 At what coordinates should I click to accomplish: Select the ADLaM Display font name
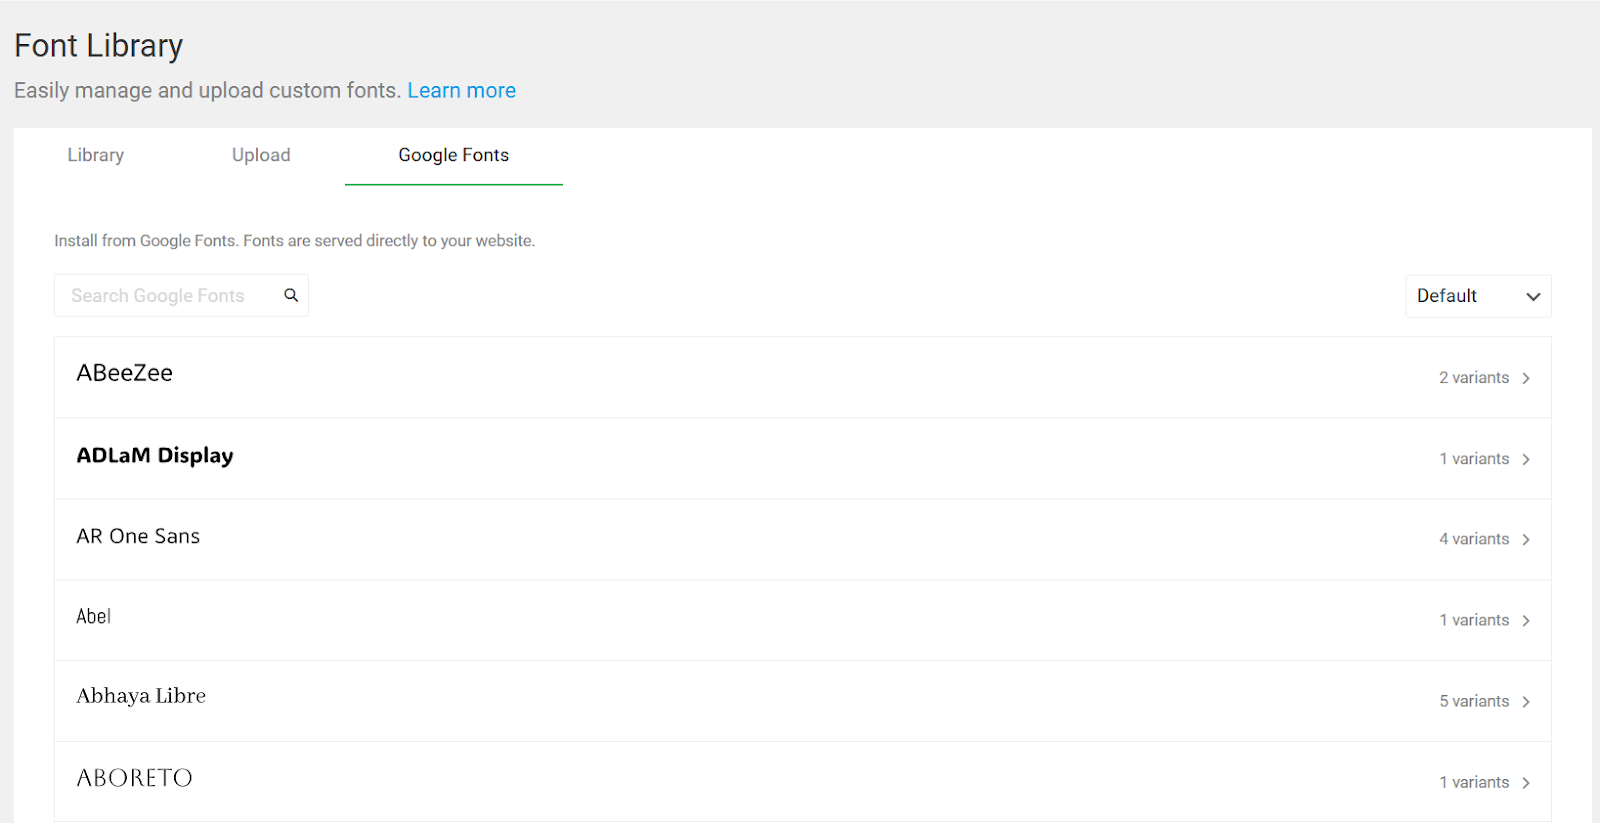[155, 455]
